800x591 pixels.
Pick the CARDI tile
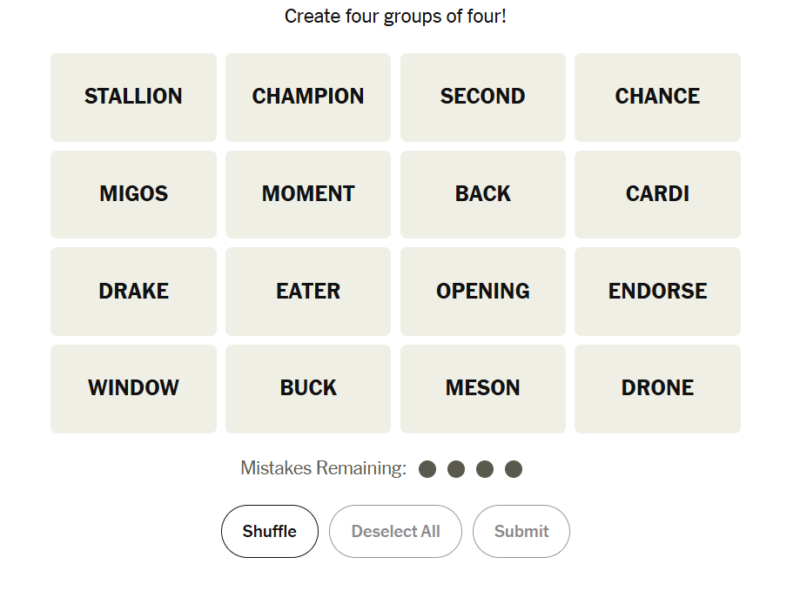tap(657, 194)
